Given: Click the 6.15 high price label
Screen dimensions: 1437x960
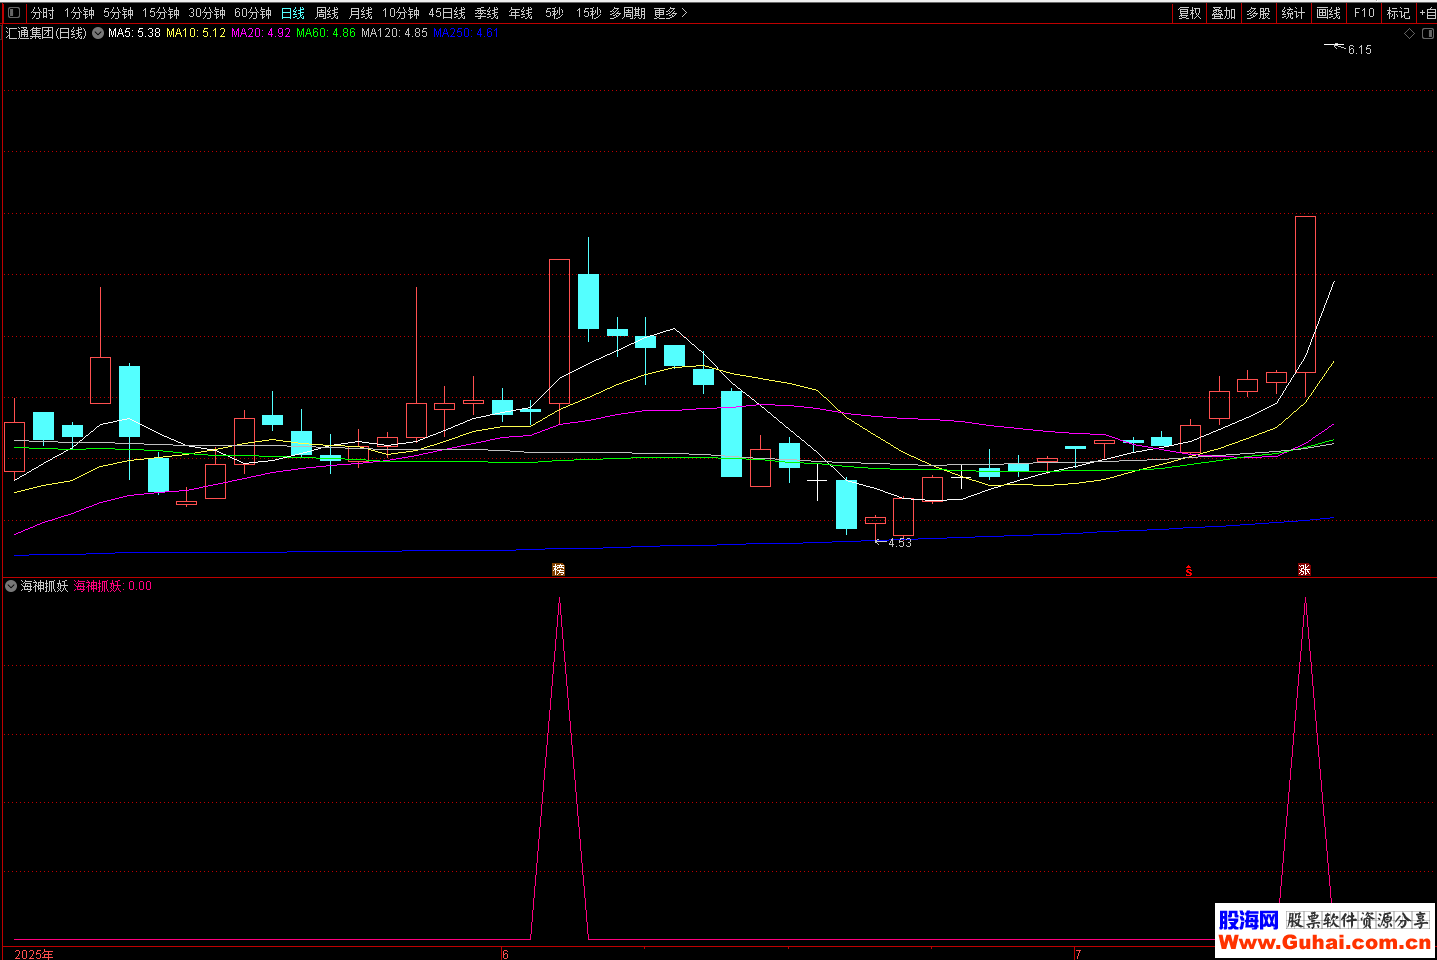Looking at the screenshot, I should click(x=1359, y=50).
